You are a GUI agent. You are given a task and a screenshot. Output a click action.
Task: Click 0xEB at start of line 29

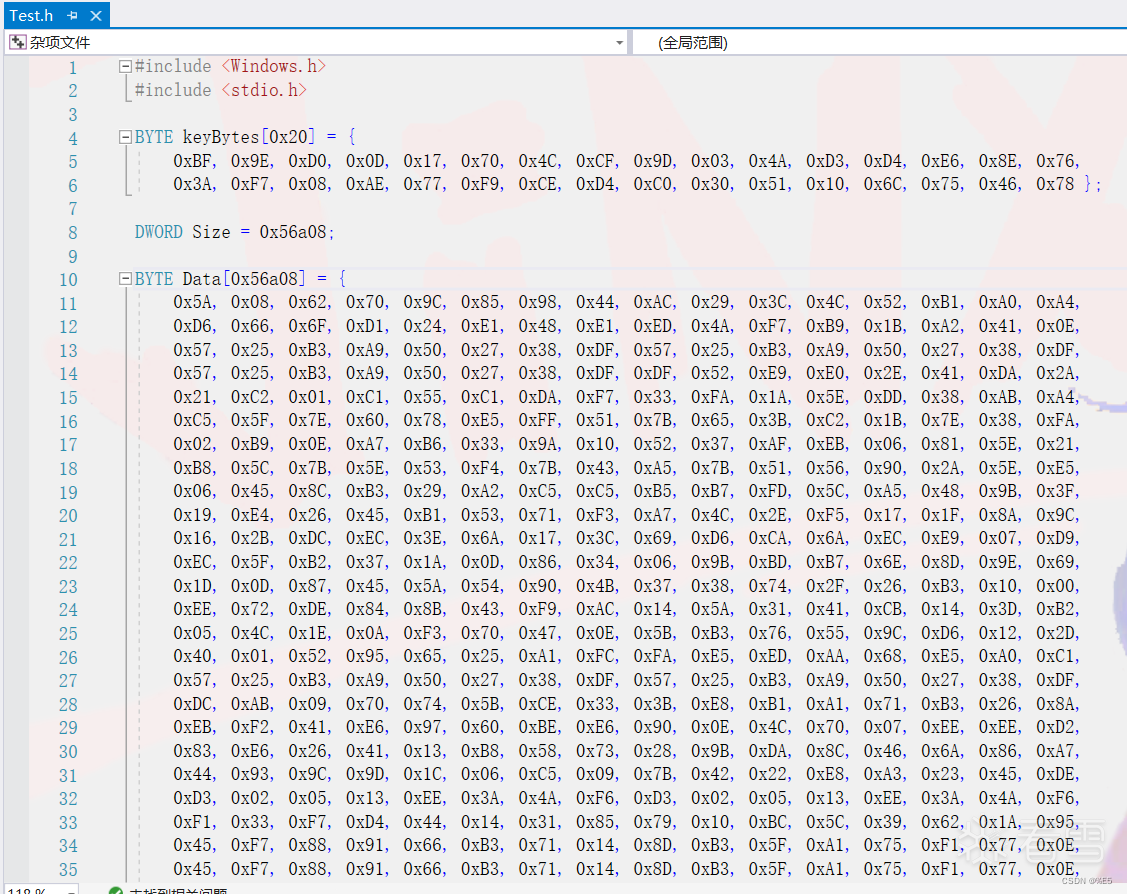(192, 727)
